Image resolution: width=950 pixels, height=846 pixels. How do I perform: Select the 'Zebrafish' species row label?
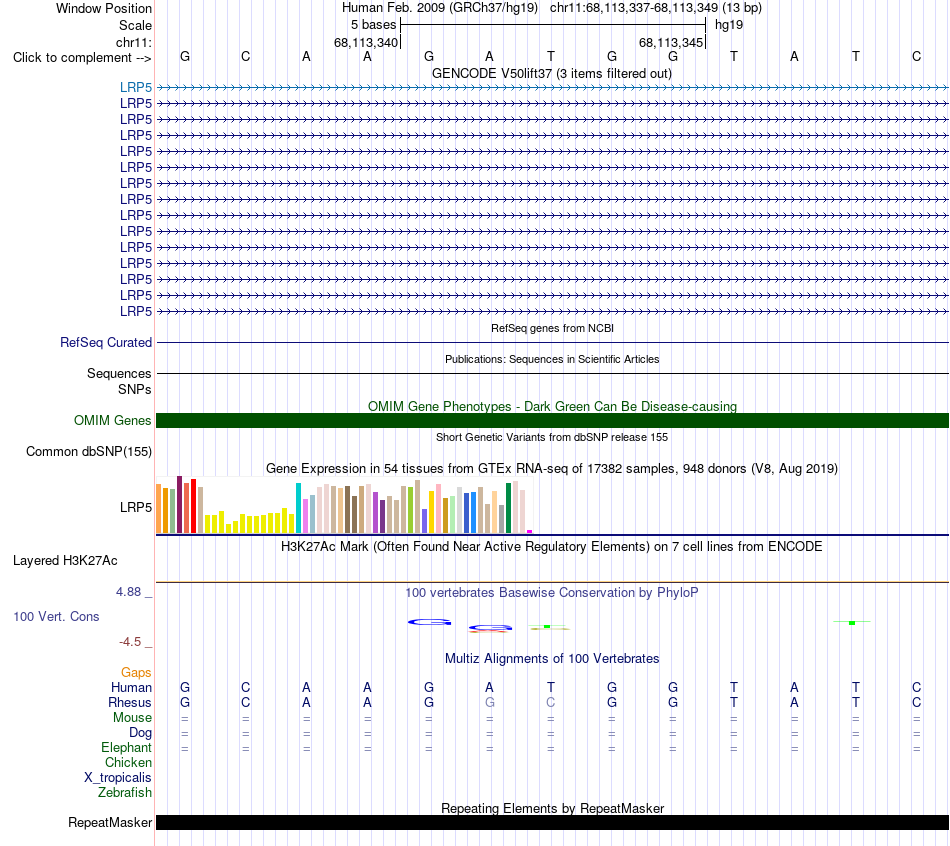pyautogui.click(x=125, y=793)
